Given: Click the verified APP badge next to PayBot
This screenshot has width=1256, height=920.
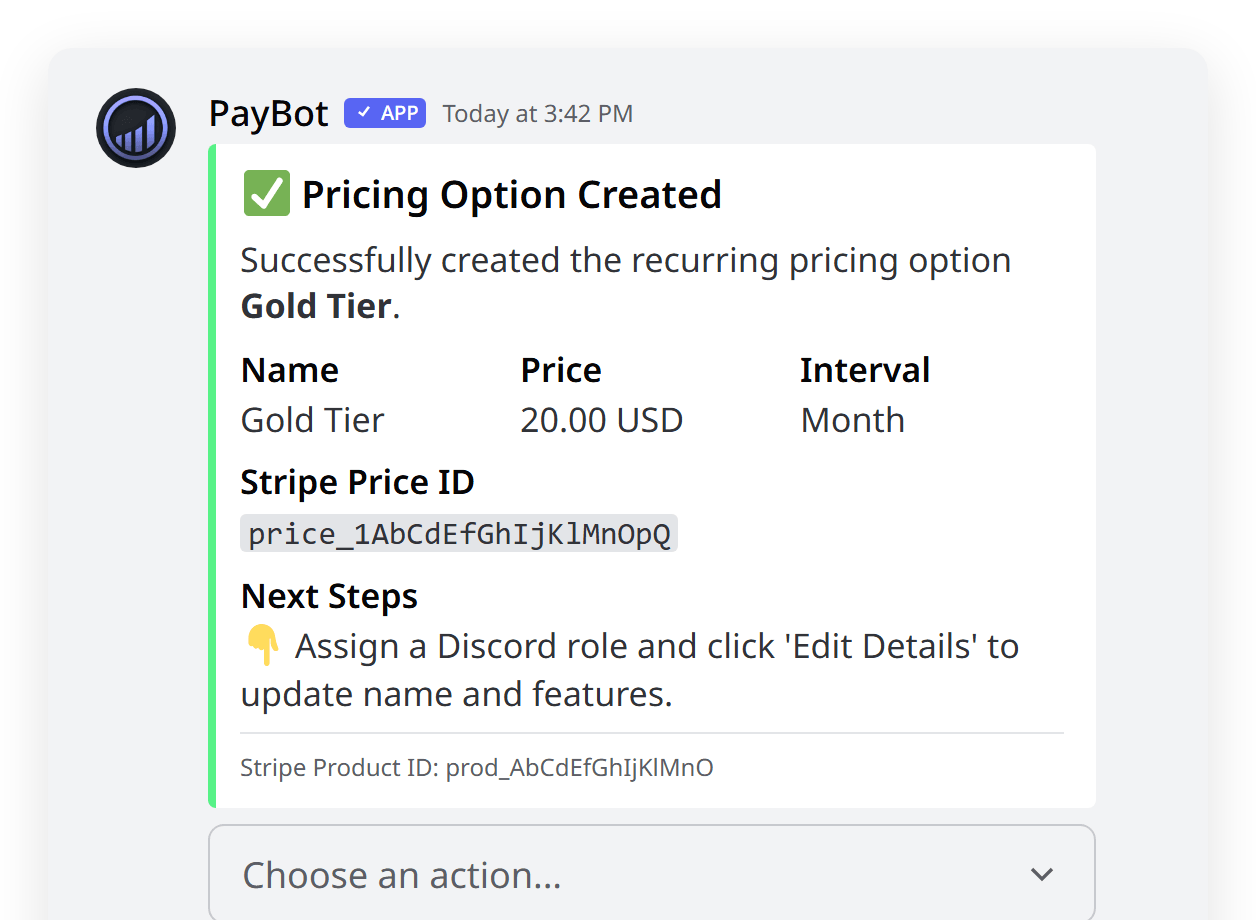Looking at the screenshot, I should click(x=384, y=113).
